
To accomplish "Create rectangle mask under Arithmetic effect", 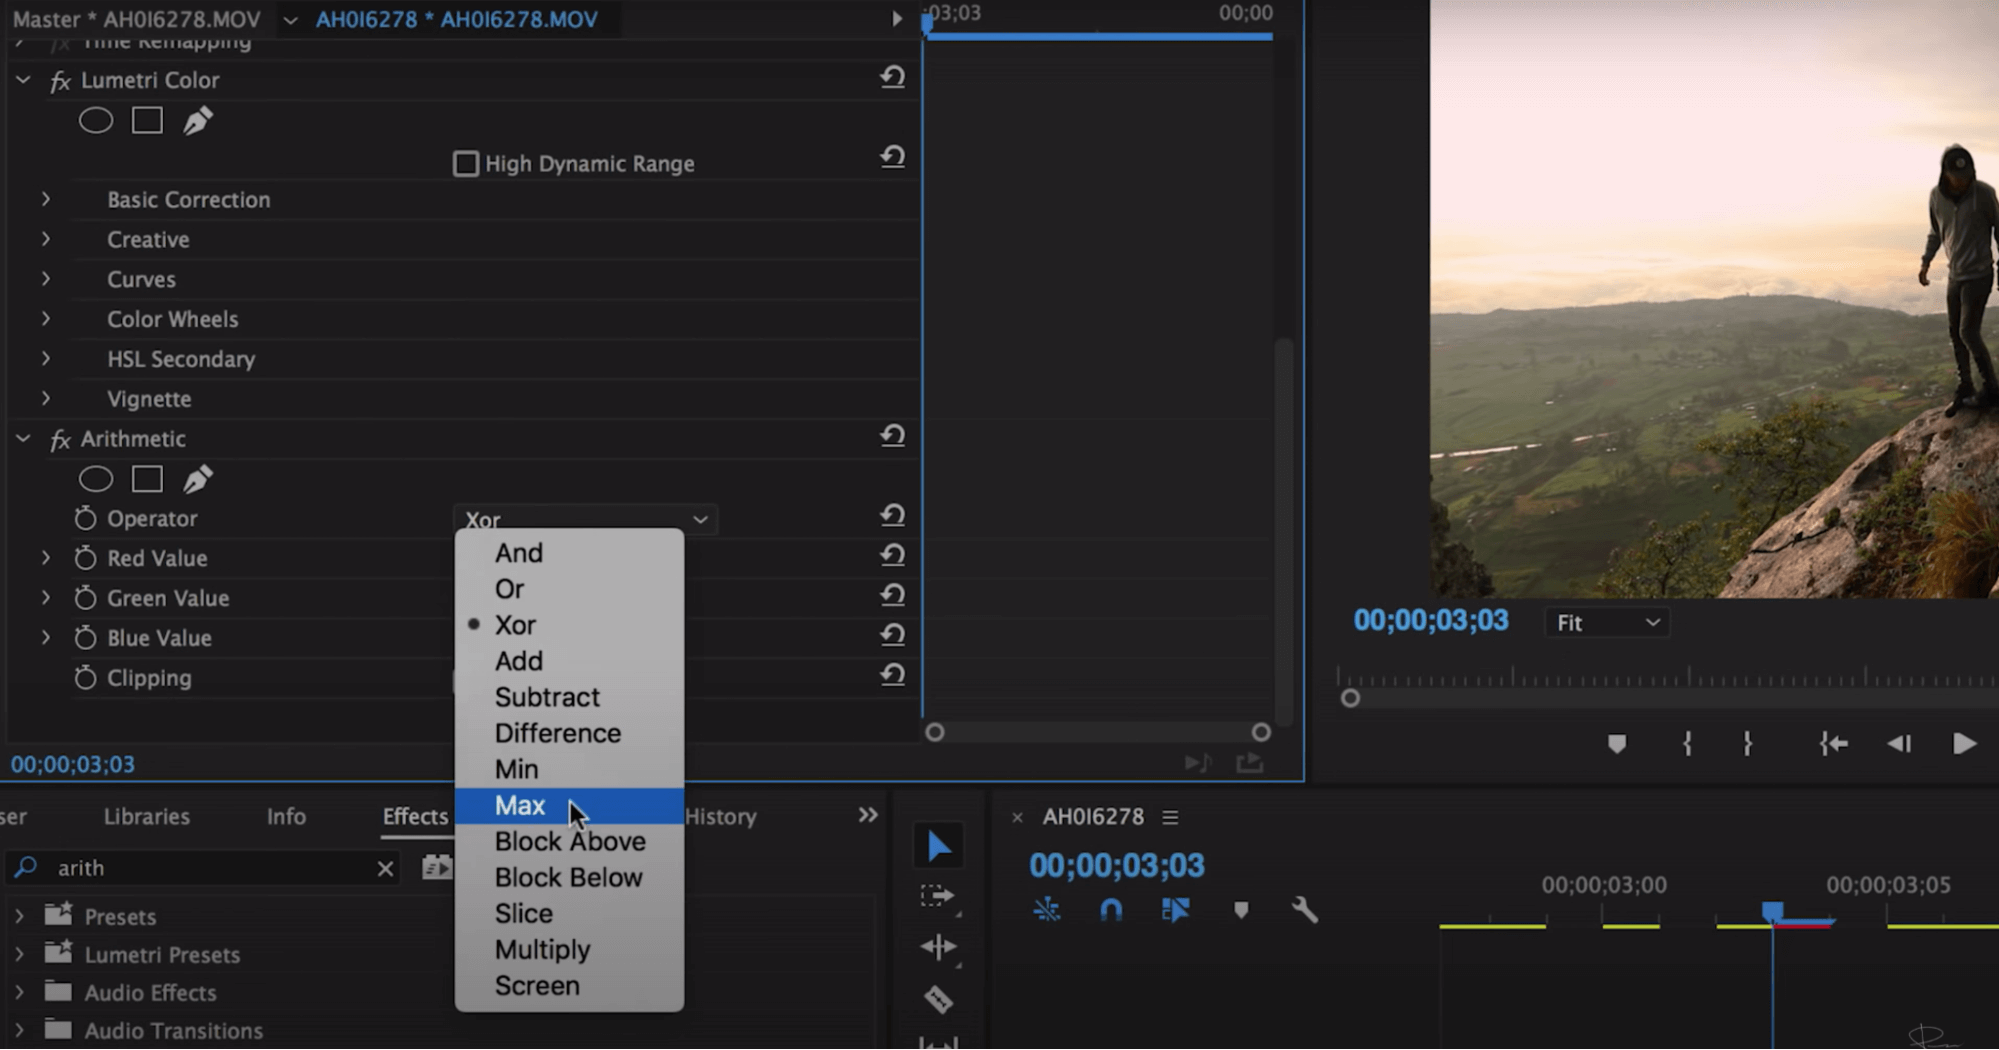I will point(147,479).
